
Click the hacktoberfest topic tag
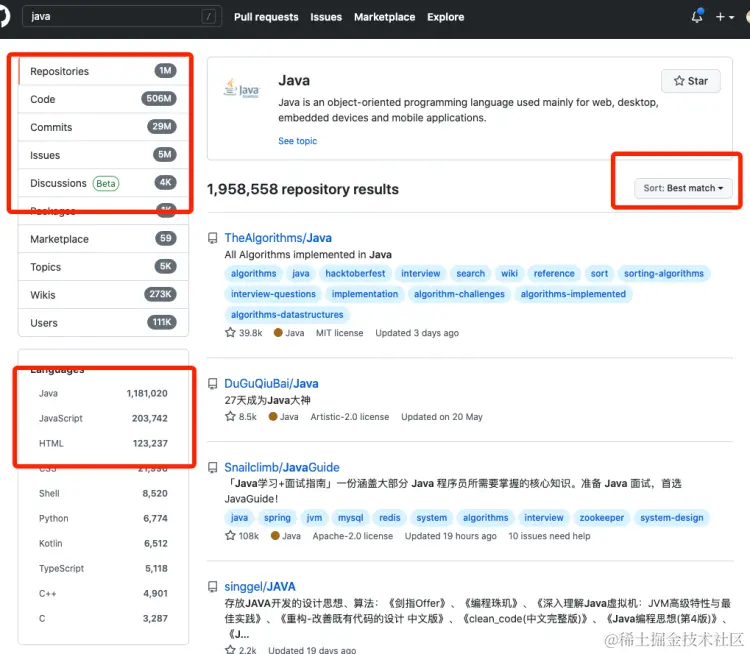(355, 274)
